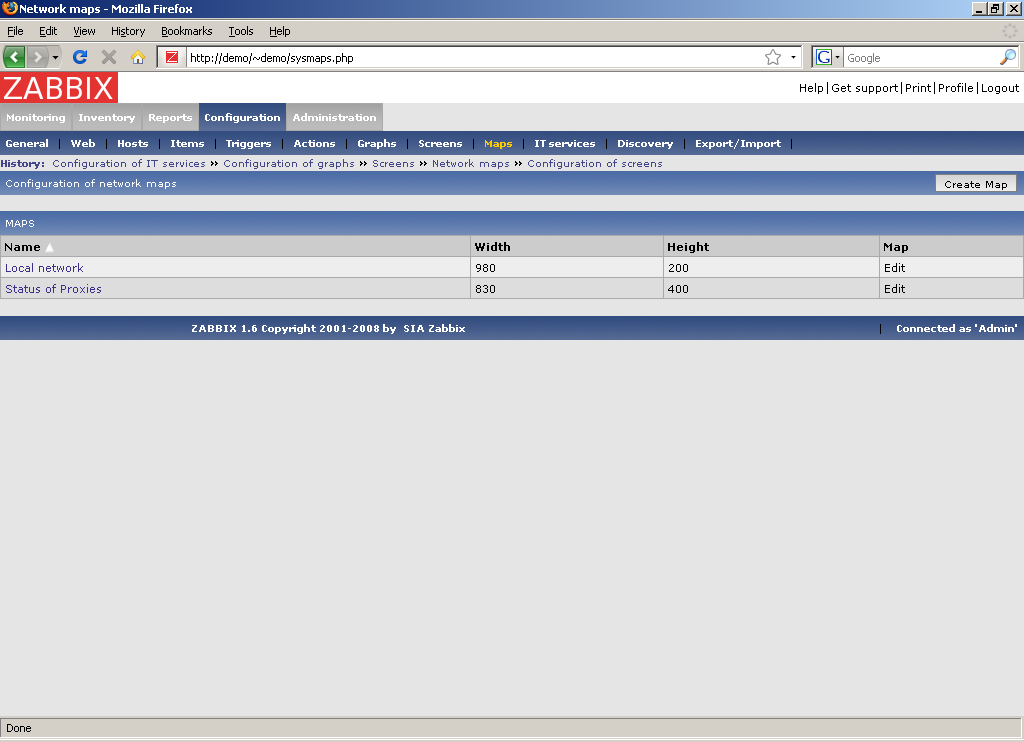Viewport: 1024px width, 742px height.
Task: Open the Local network map link
Action: click(44, 268)
